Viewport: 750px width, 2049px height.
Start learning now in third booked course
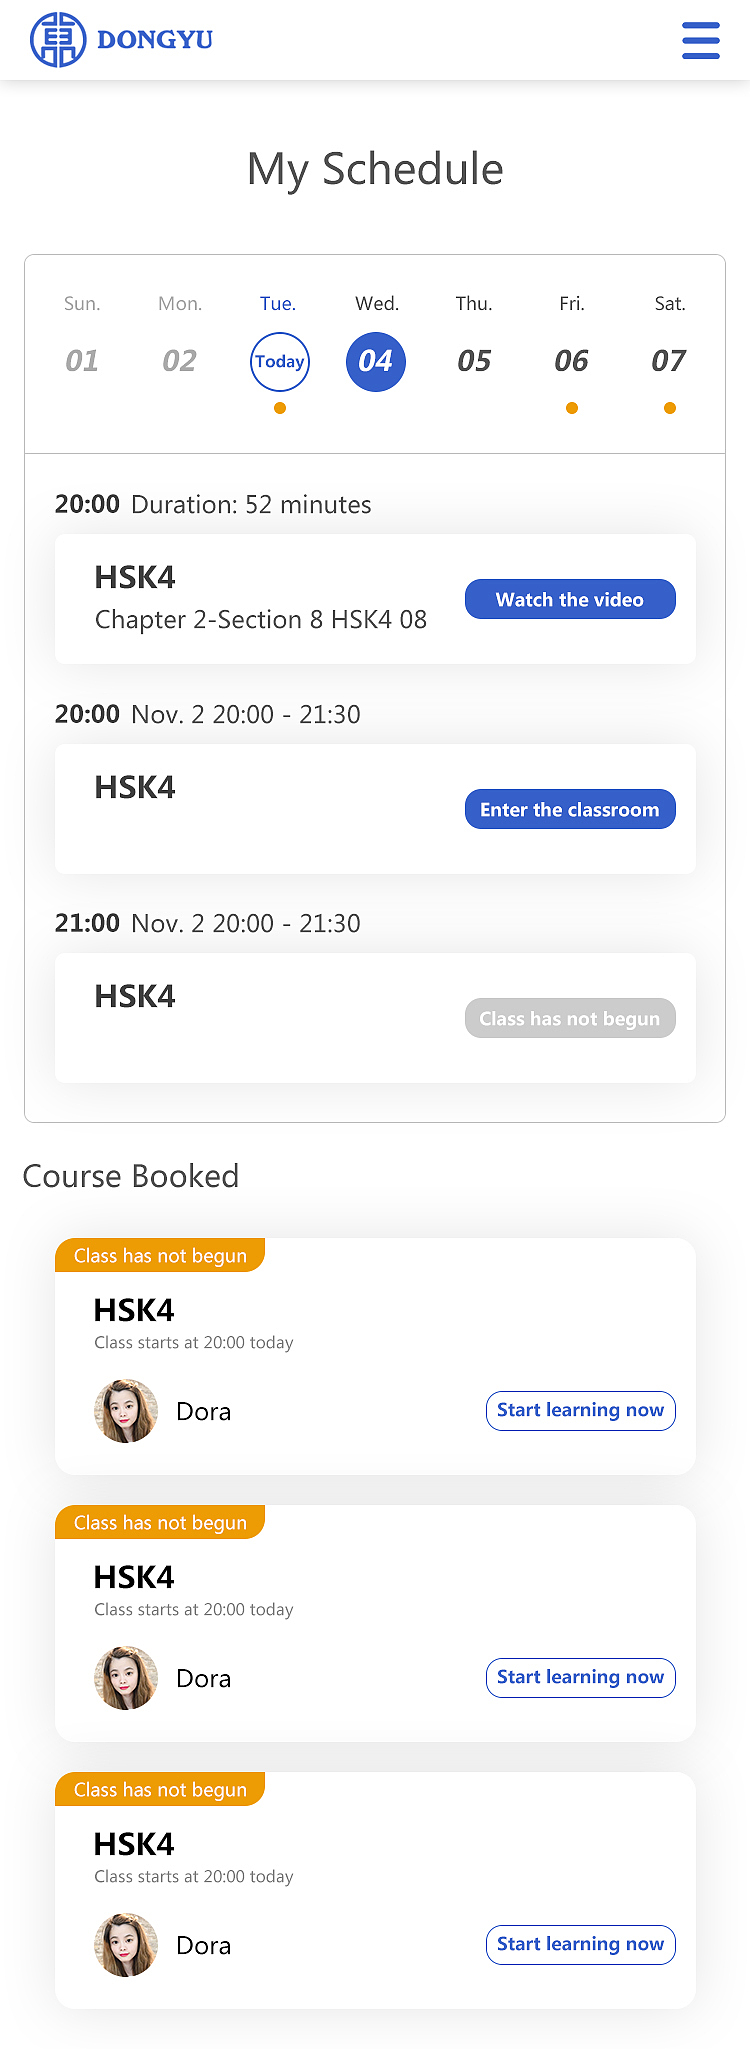(x=580, y=1944)
